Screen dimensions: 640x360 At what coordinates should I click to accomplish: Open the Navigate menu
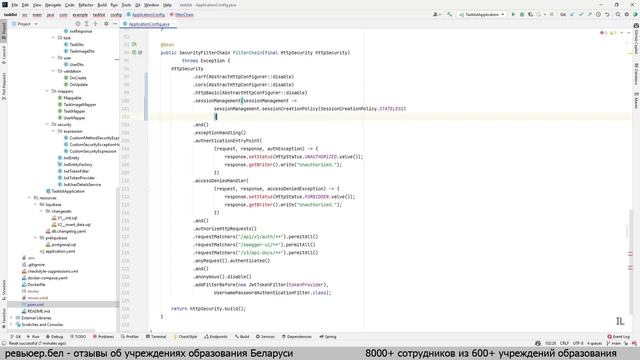pyautogui.click(x=53, y=5)
